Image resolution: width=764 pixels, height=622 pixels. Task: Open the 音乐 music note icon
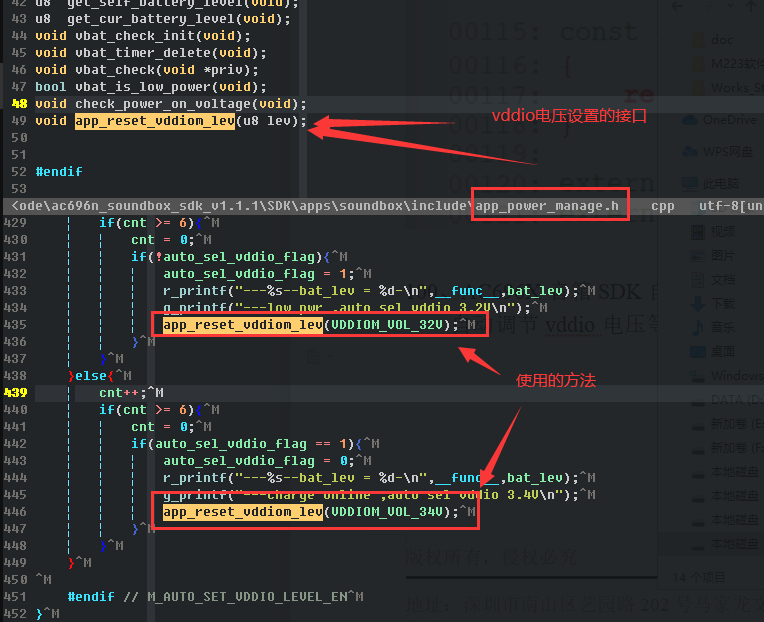(x=698, y=327)
